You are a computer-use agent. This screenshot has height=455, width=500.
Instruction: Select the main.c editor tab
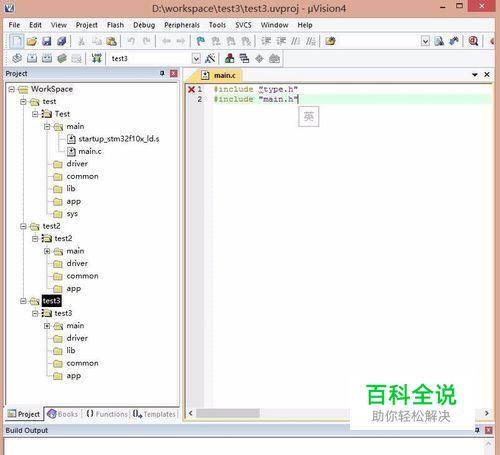tap(219, 76)
